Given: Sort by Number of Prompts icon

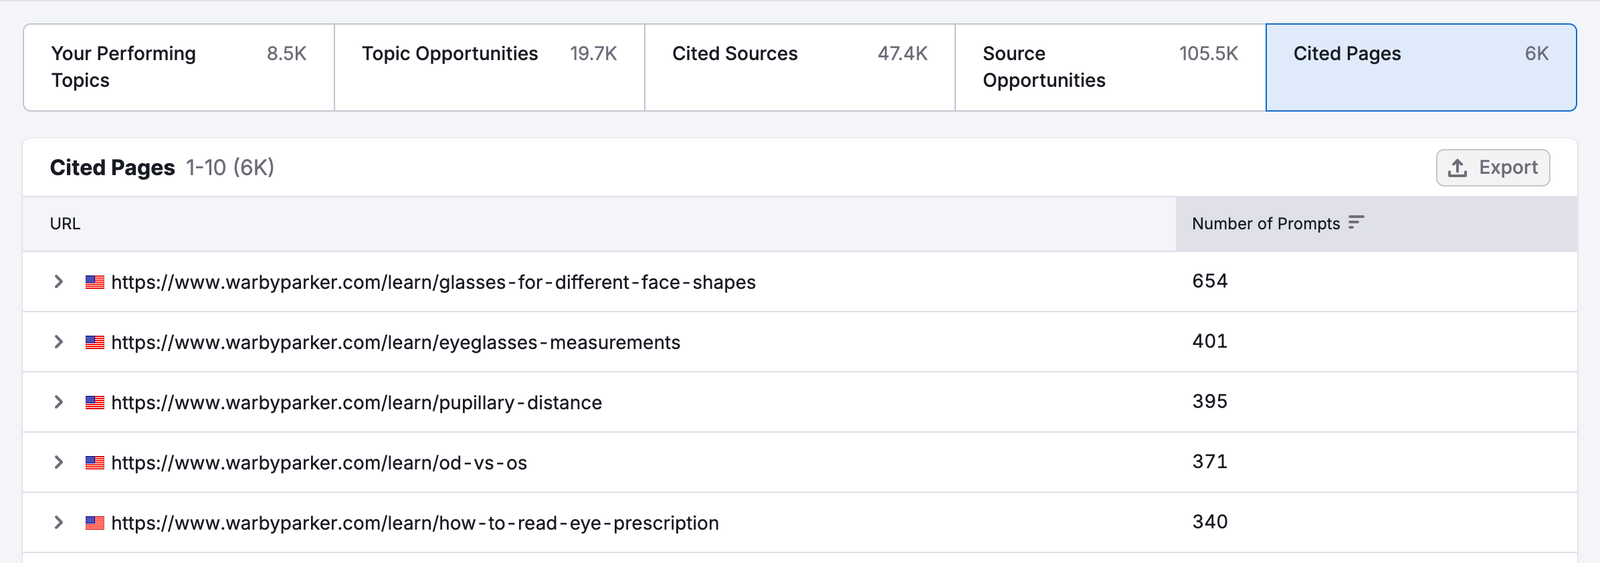Looking at the screenshot, I should 1356,223.
